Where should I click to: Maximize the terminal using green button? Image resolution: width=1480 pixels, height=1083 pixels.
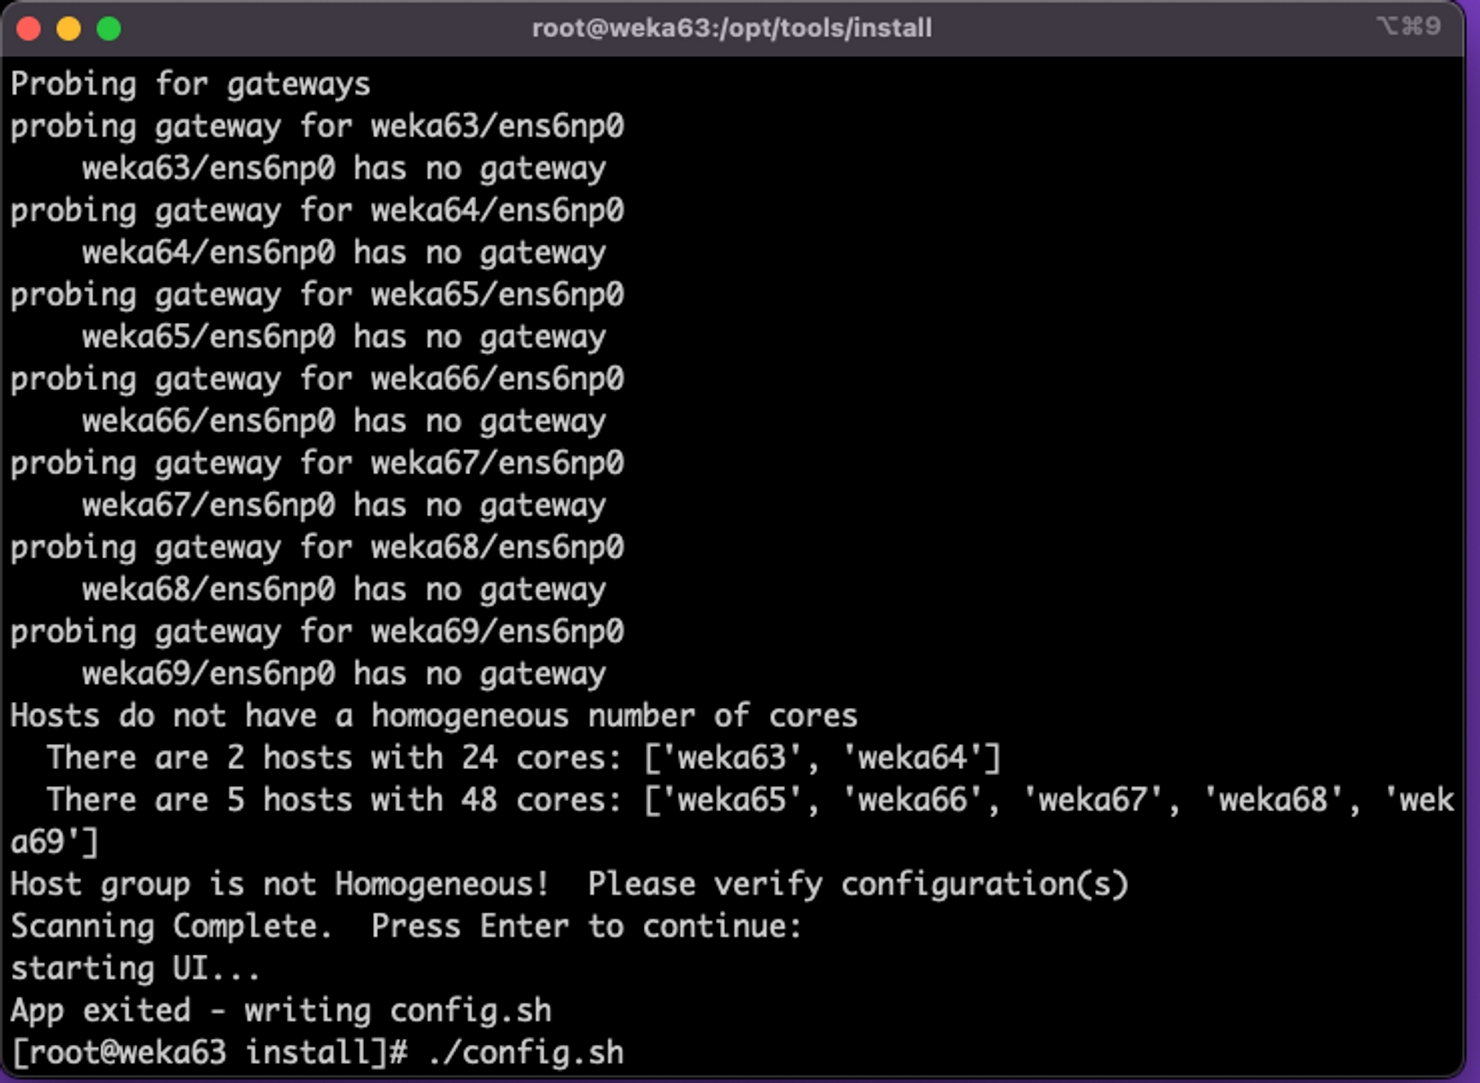(x=109, y=29)
